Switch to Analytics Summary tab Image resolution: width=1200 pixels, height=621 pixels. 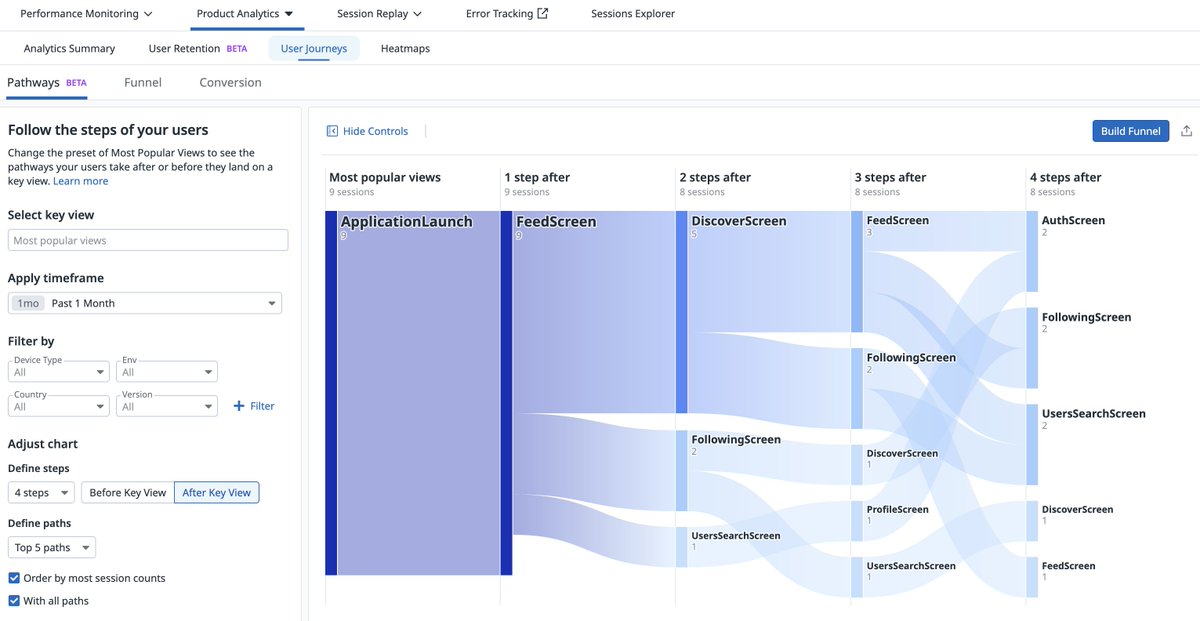(x=69, y=48)
